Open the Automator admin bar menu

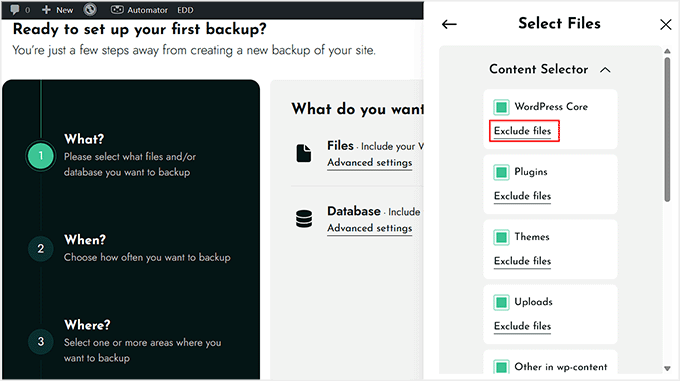click(139, 10)
